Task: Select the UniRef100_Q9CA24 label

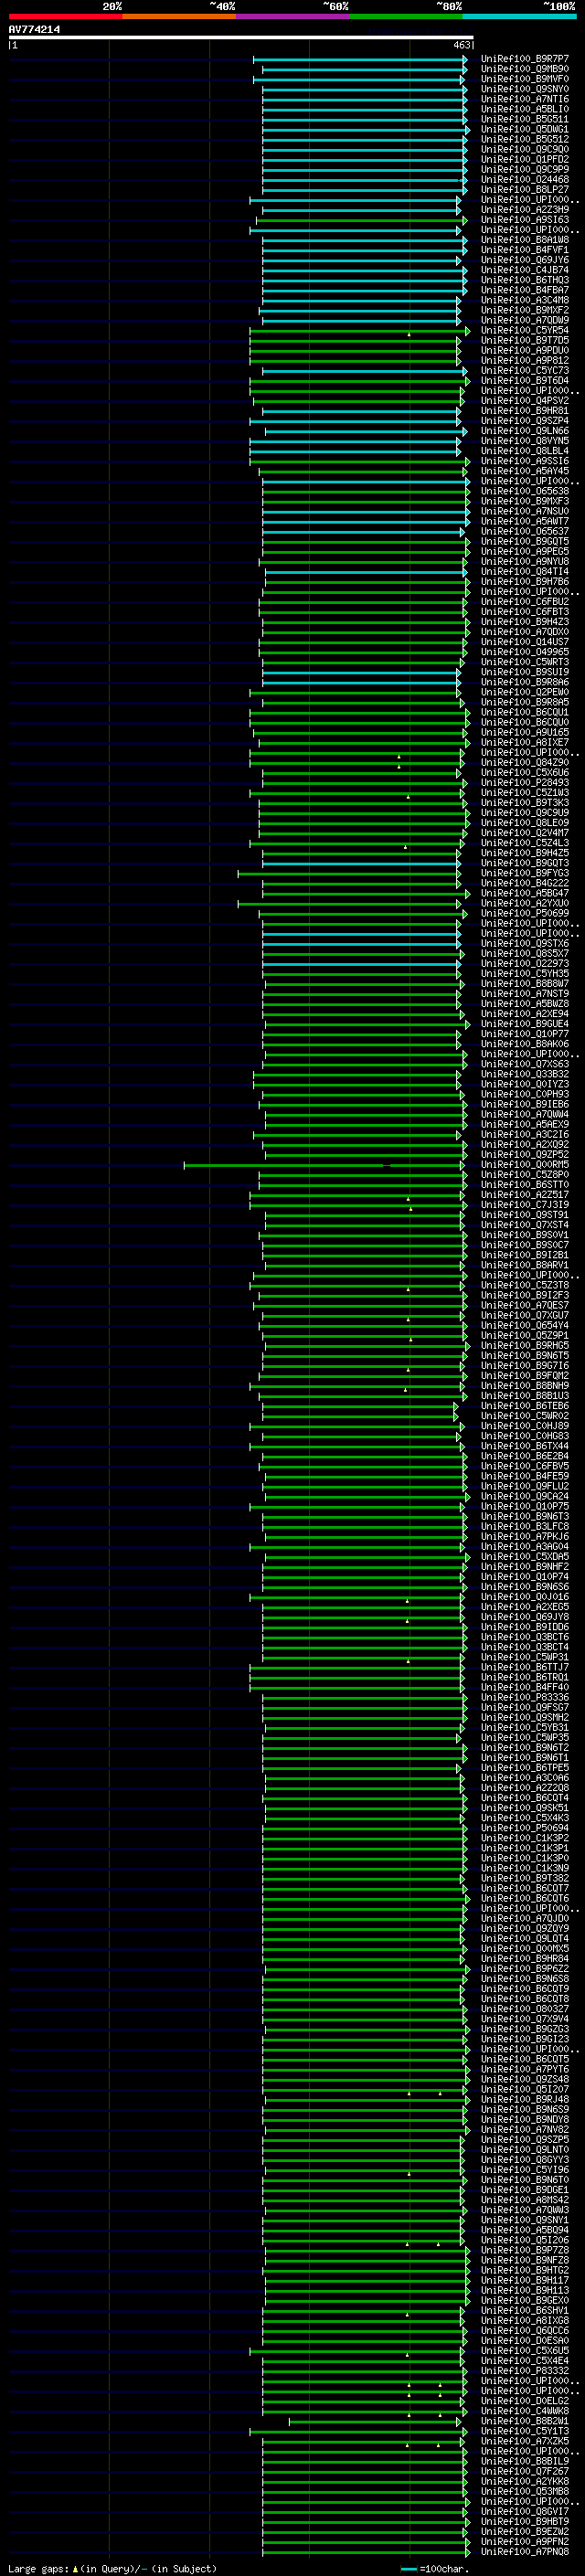Action: pos(525,1496)
